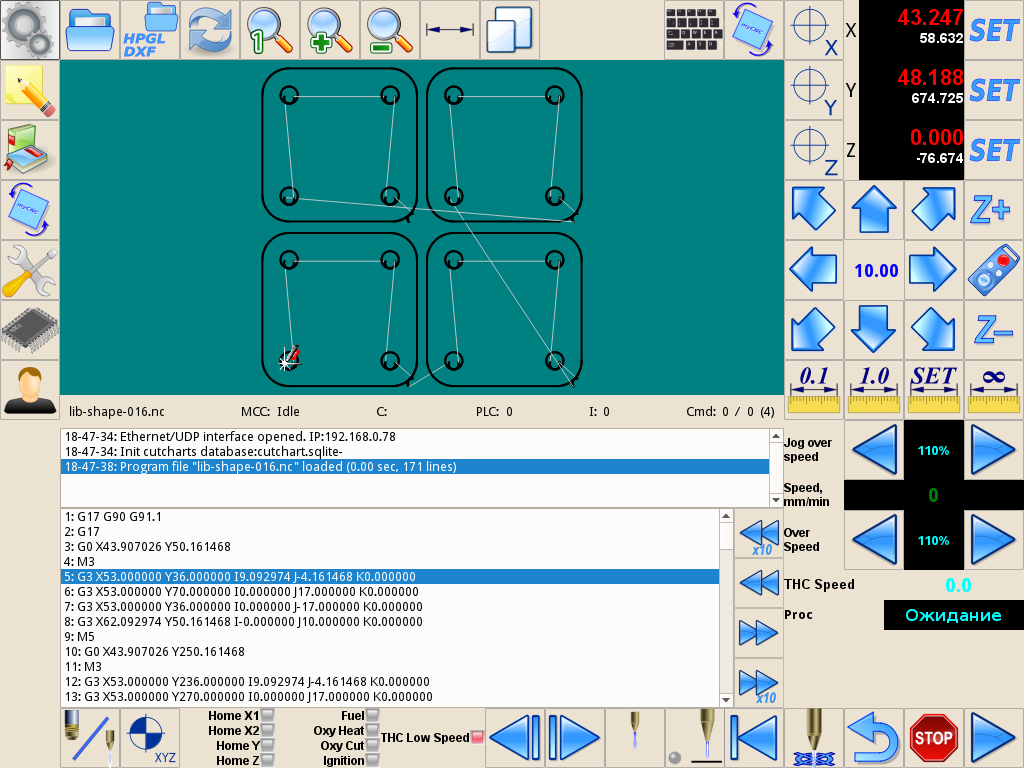Screen dimensions: 1024x768
Task: Open the wrench and screwdriver settings
Action: [x=30, y=270]
